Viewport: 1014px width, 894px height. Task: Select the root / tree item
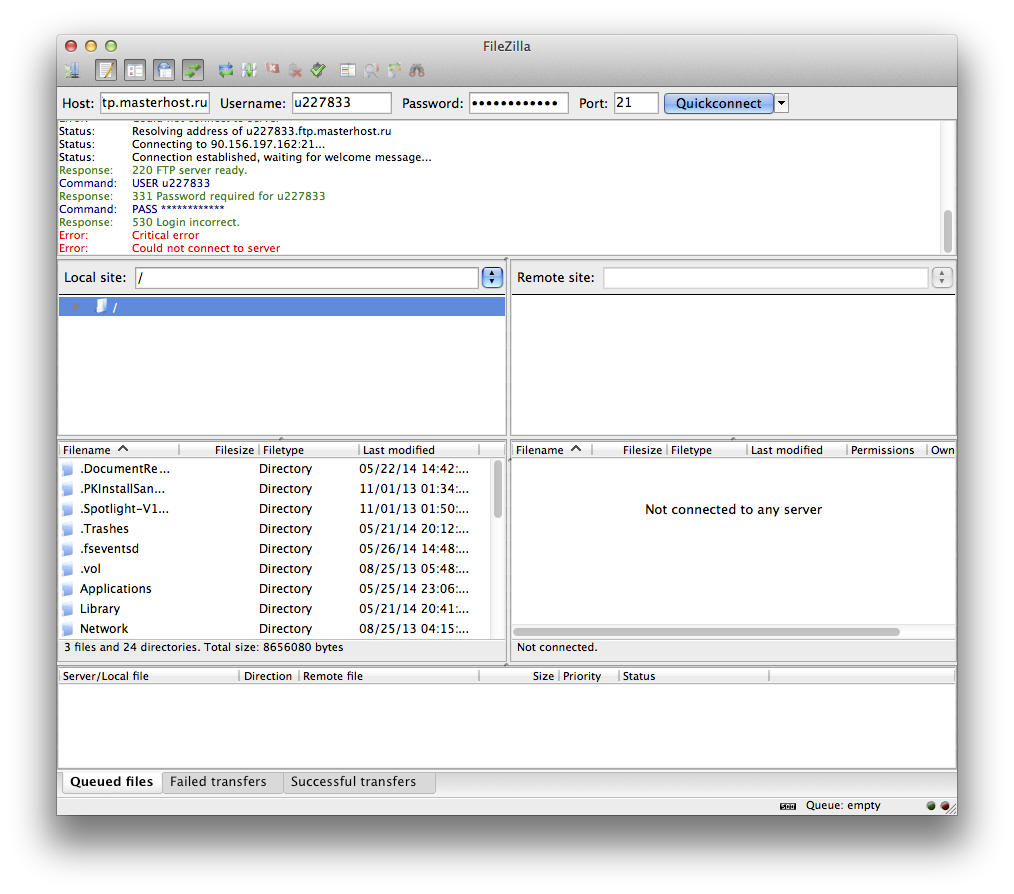coord(282,306)
